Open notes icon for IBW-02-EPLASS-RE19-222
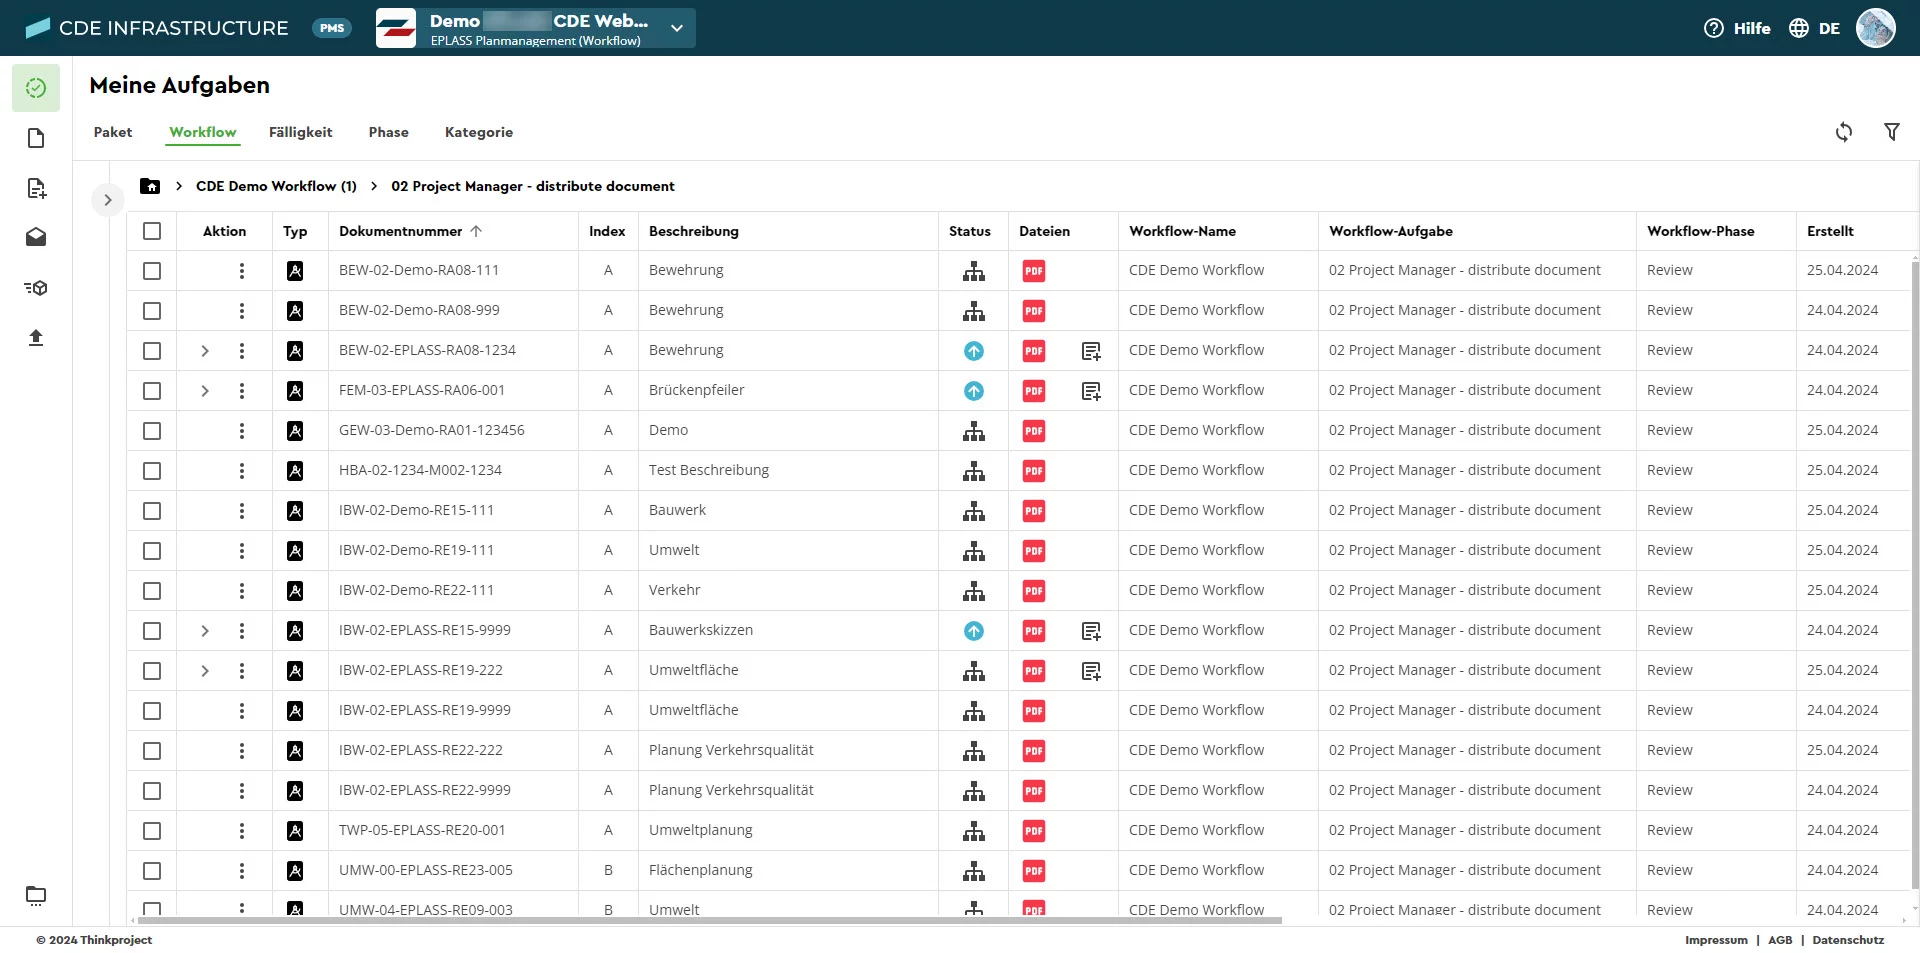This screenshot has height=953, width=1920. 1091,671
